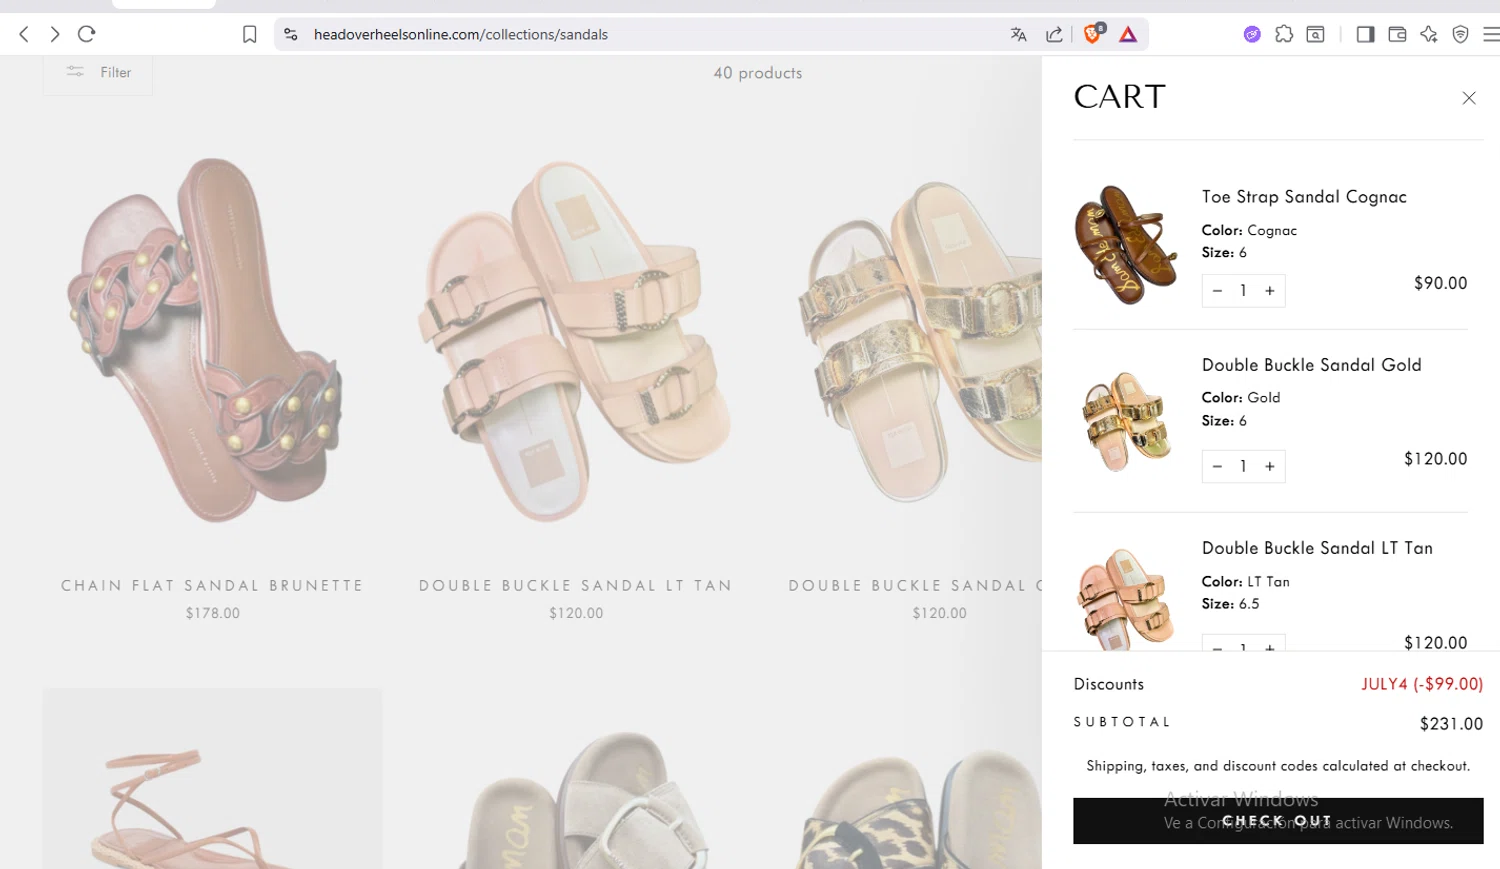Close the cart drawer

point(1469,98)
